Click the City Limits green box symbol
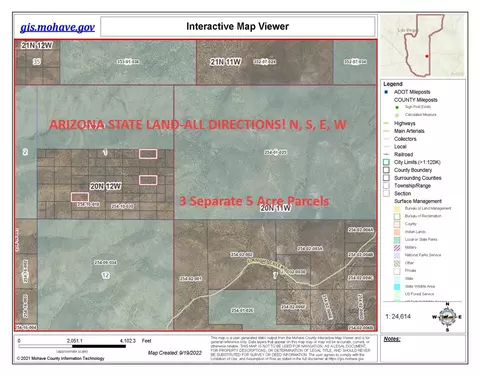The image size is (480, 376). [x=386, y=162]
